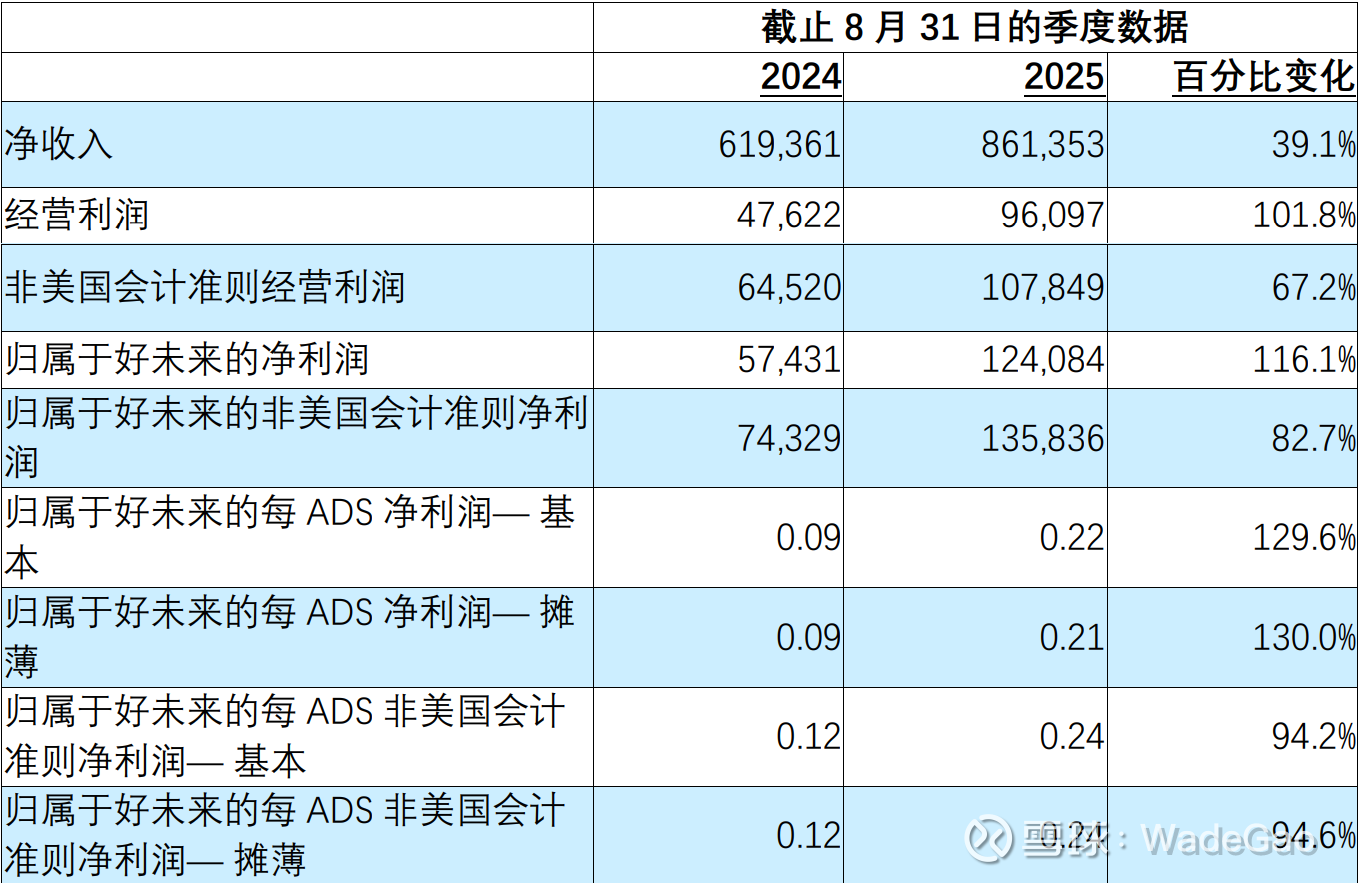Click the '非美国会计准则净利润— 基本' row label
The image size is (1358, 883).
pos(285,736)
